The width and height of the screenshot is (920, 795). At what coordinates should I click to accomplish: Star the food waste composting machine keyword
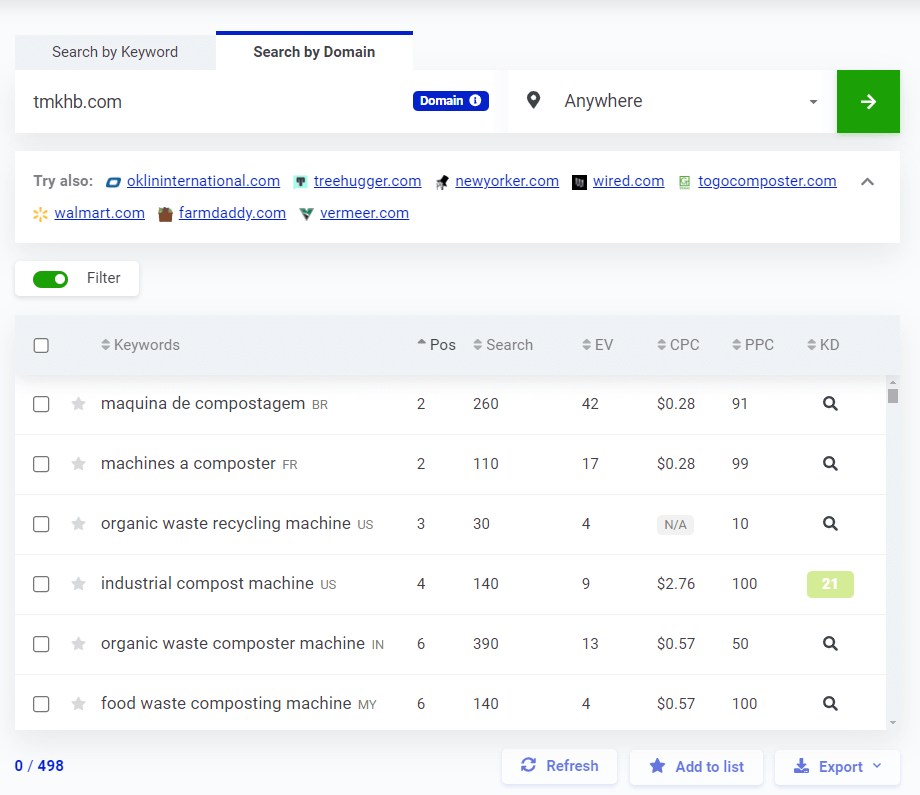point(78,703)
